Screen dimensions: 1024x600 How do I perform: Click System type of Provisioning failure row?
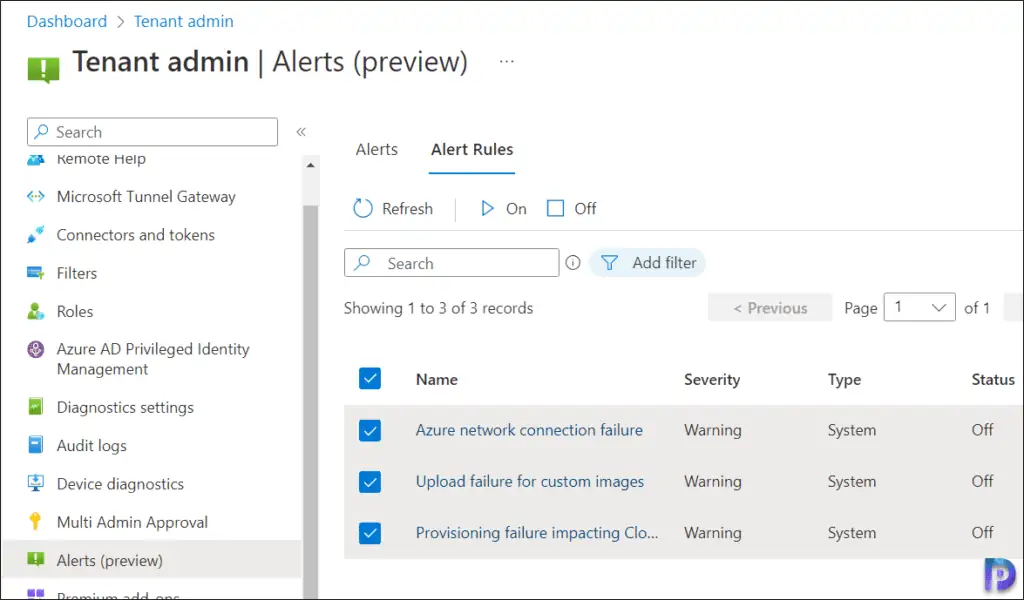[852, 533]
